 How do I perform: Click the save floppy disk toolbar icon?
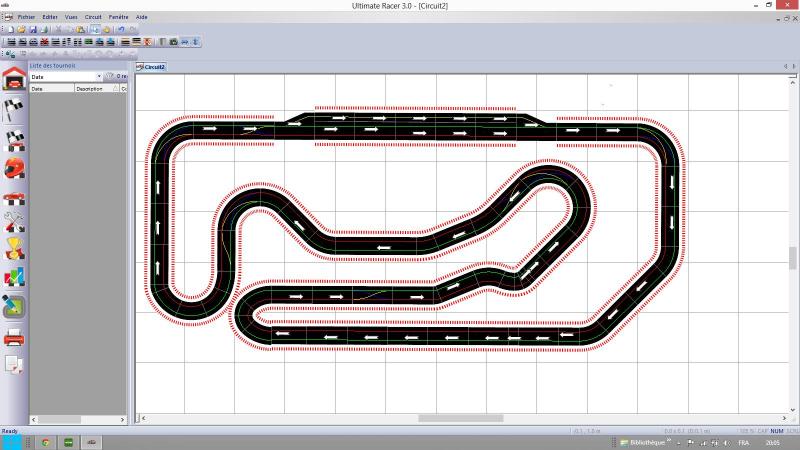pos(33,30)
